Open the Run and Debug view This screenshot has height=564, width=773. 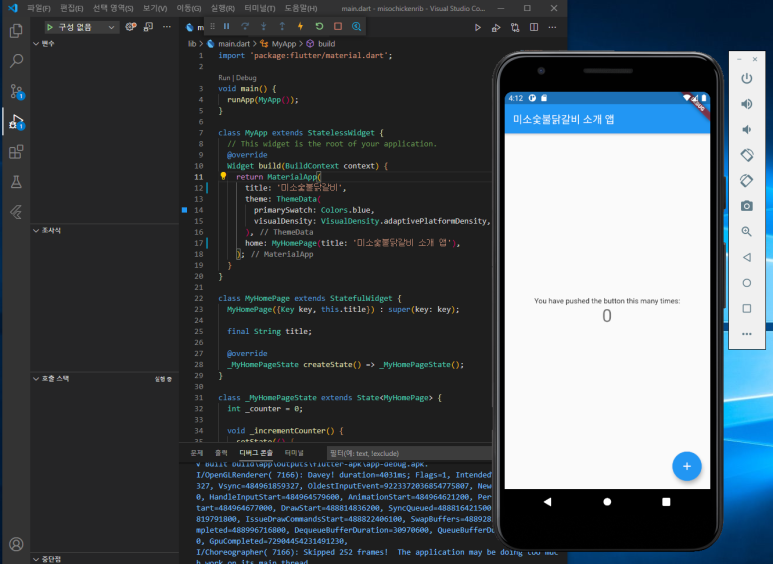pos(16,122)
